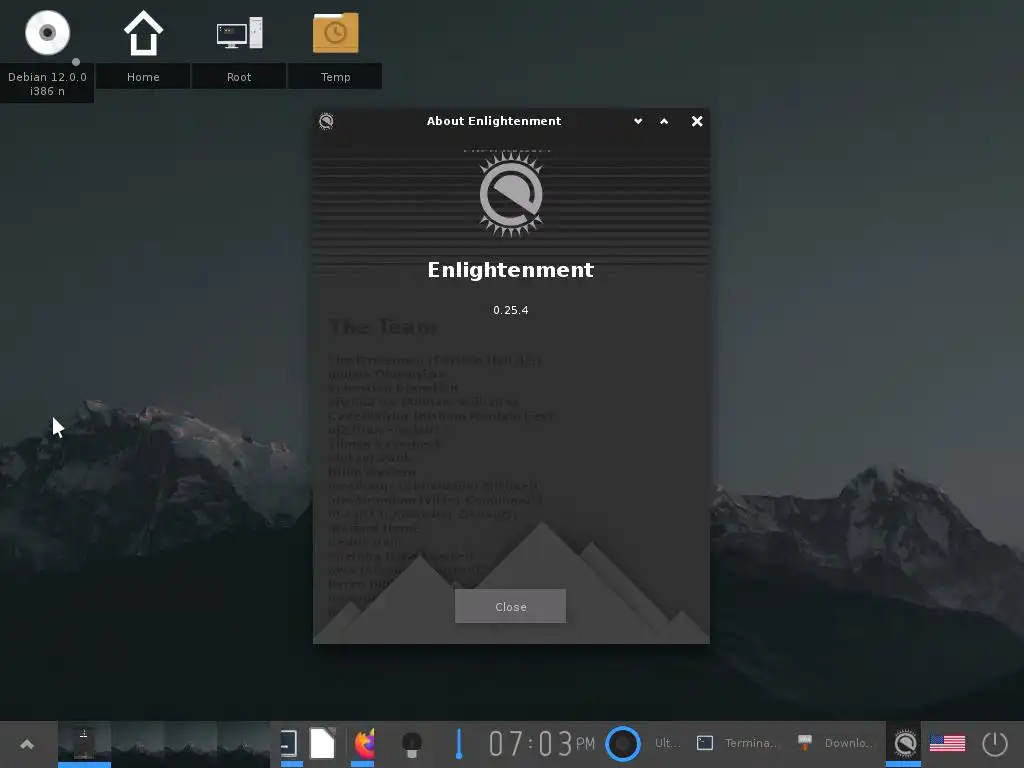Shade About Enlightenment window with down chevron
Image resolution: width=1024 pixels, height=768 pixels.
click(x=638, y=121)
